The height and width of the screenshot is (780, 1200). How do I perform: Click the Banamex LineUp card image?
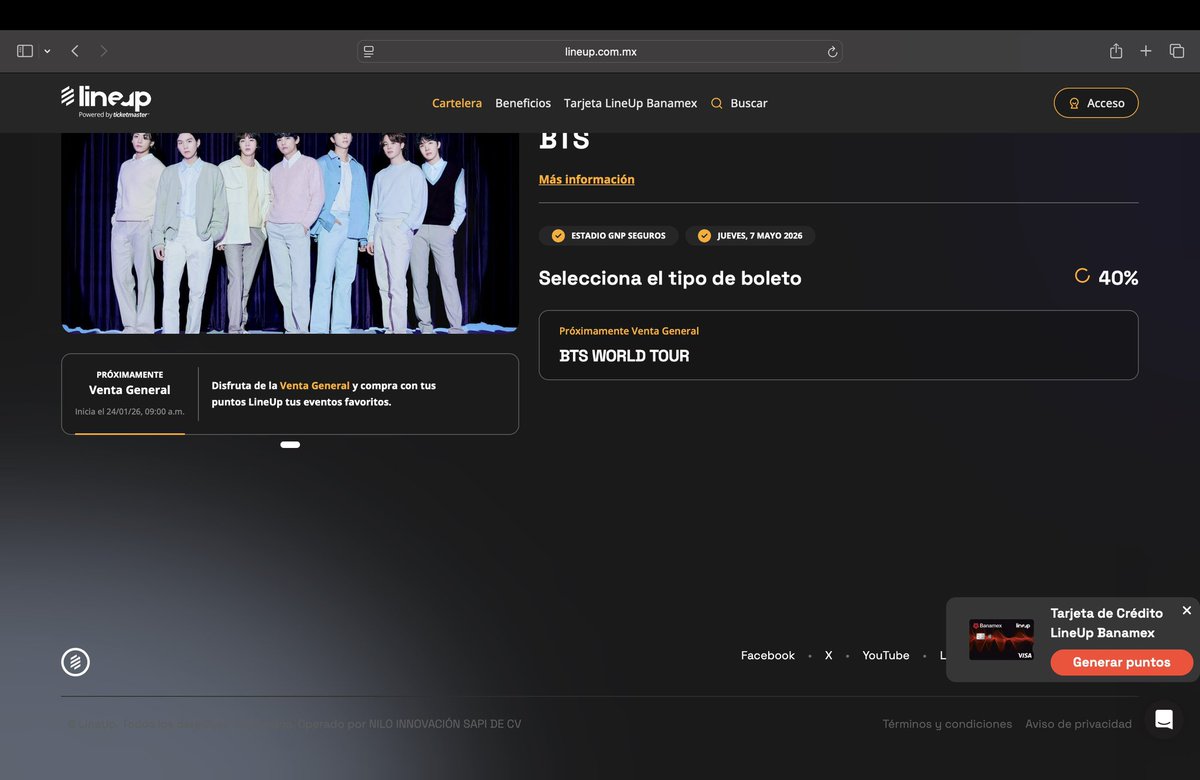[x=1001, y=640]
